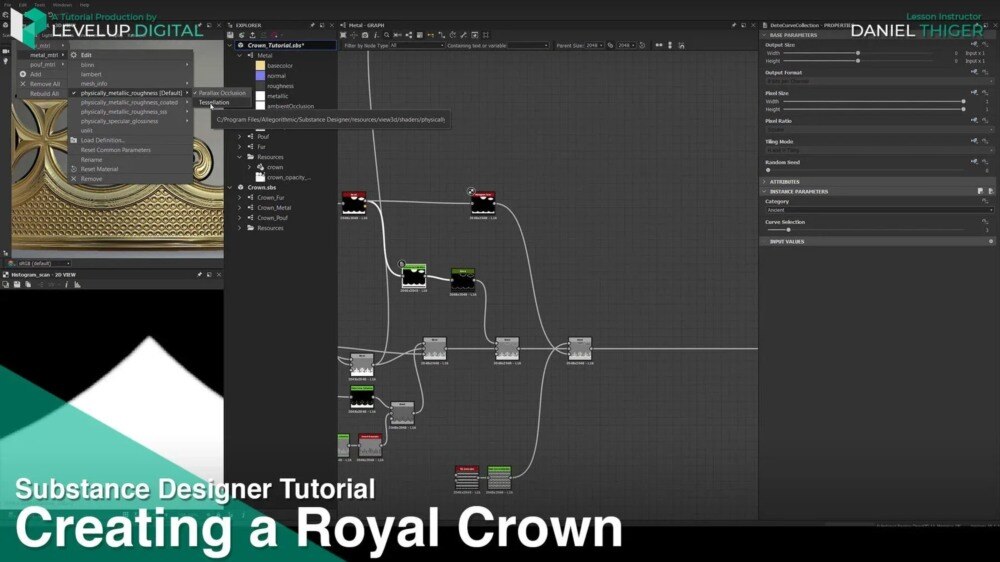This screenshot has height=562, width=1000.
Task: Open the Filter by Node Type dropdown
Action: pos(417,45)
